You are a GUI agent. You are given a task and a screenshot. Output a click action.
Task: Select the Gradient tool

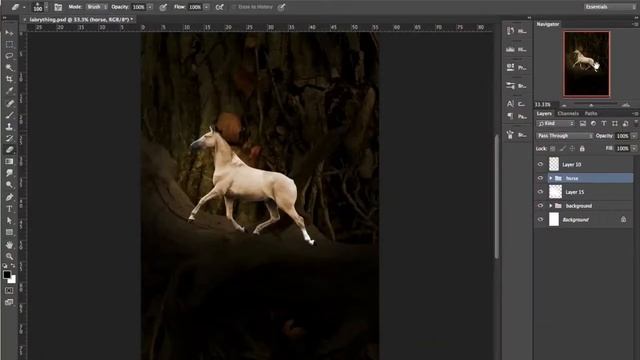point(9,162)
